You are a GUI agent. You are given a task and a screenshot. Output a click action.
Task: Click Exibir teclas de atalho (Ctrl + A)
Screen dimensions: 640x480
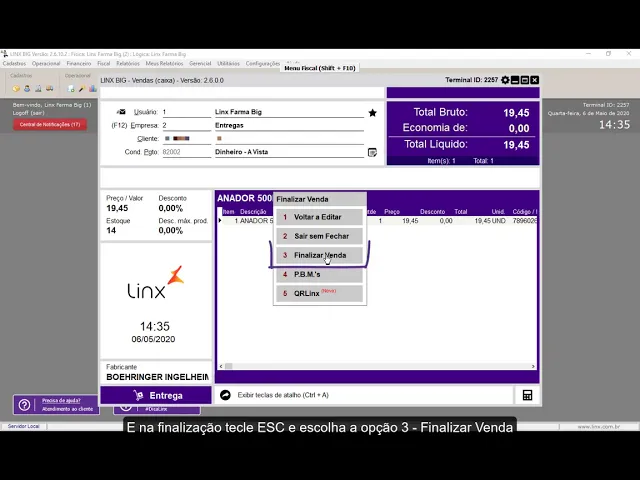283,395
